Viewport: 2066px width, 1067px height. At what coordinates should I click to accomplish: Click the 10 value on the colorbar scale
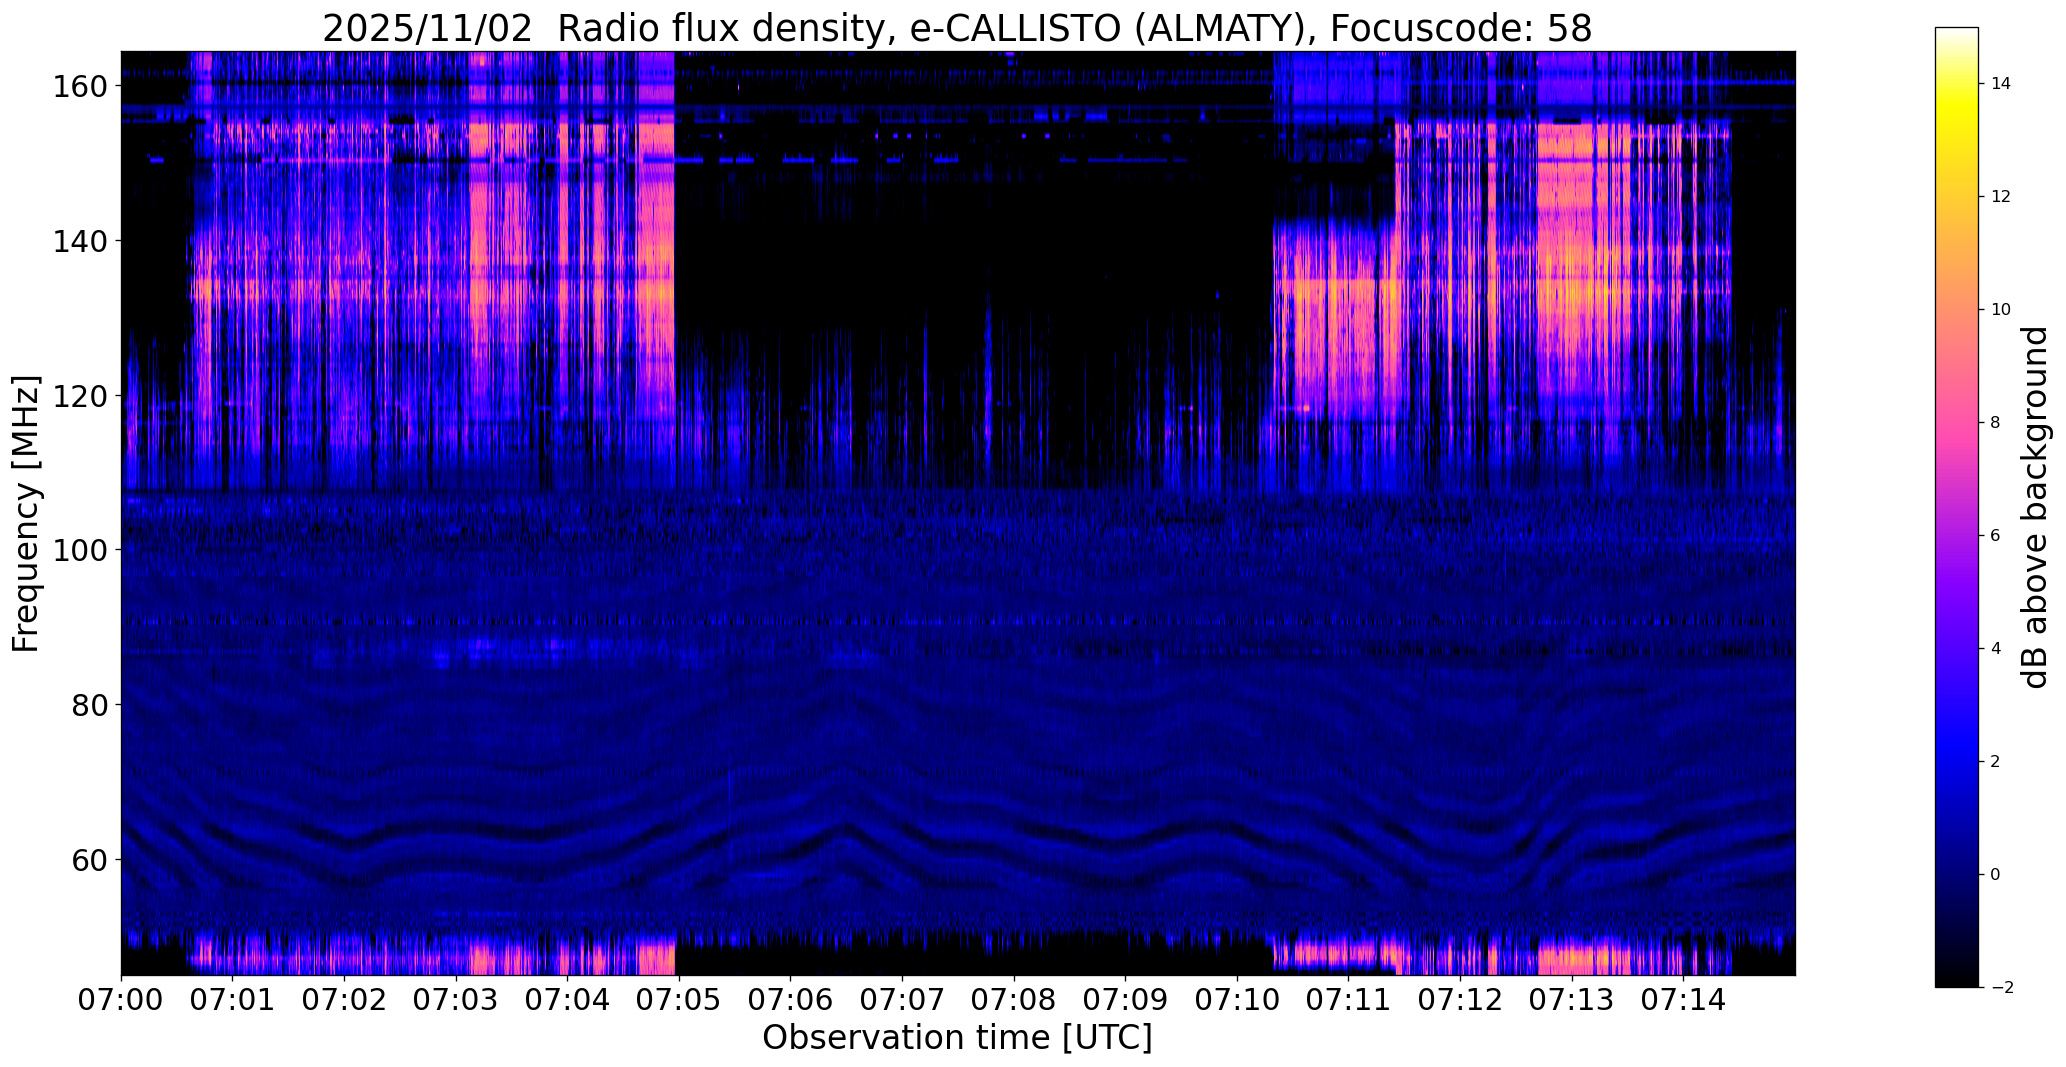(x=2000, y=310)
